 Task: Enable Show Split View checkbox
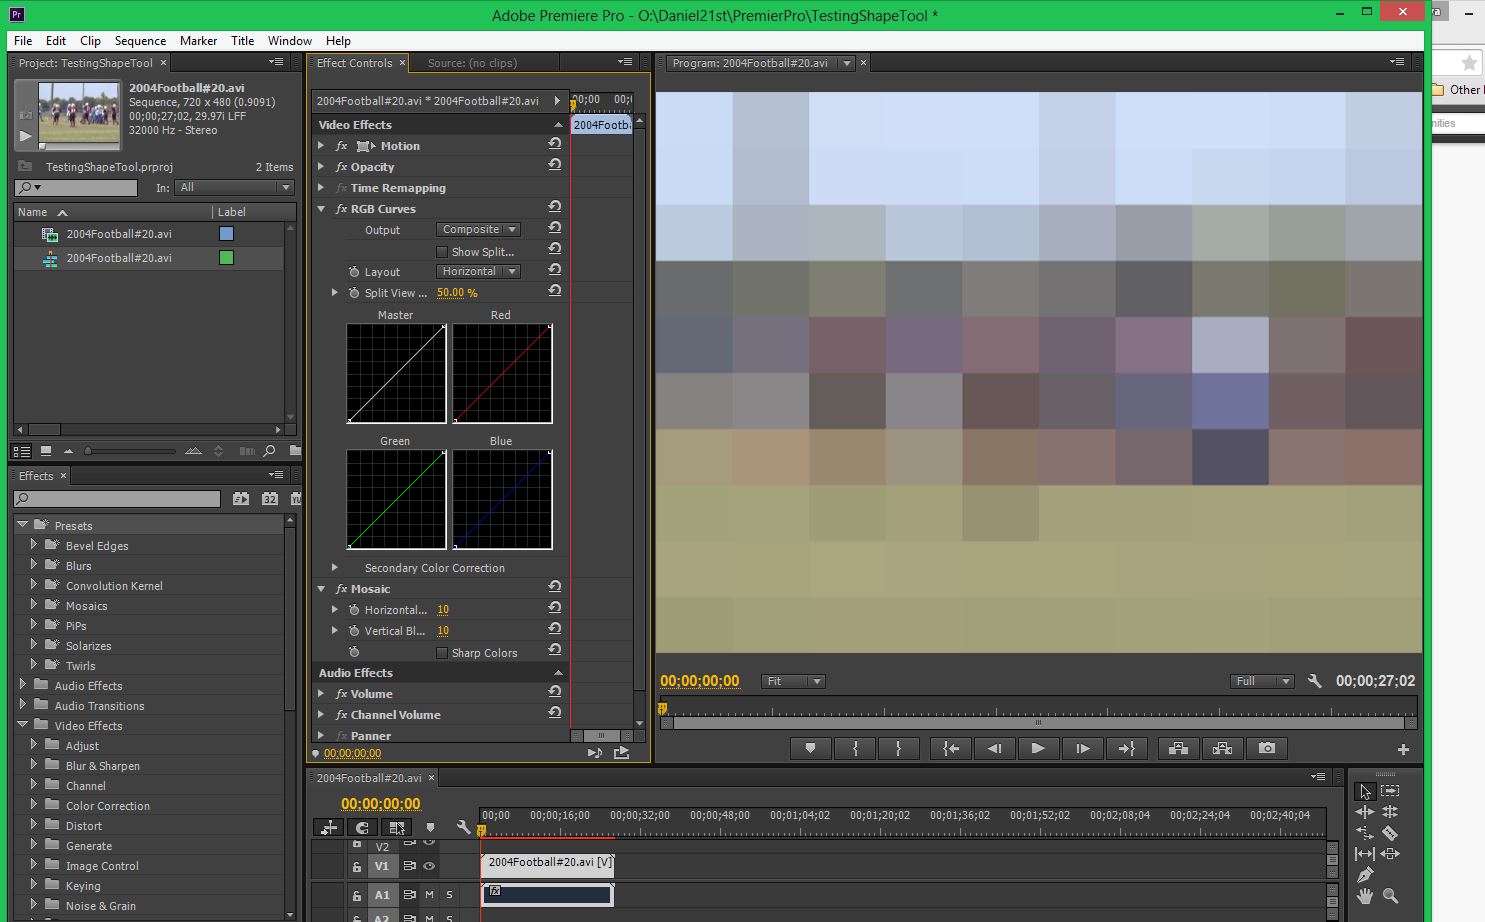(442, 252)
